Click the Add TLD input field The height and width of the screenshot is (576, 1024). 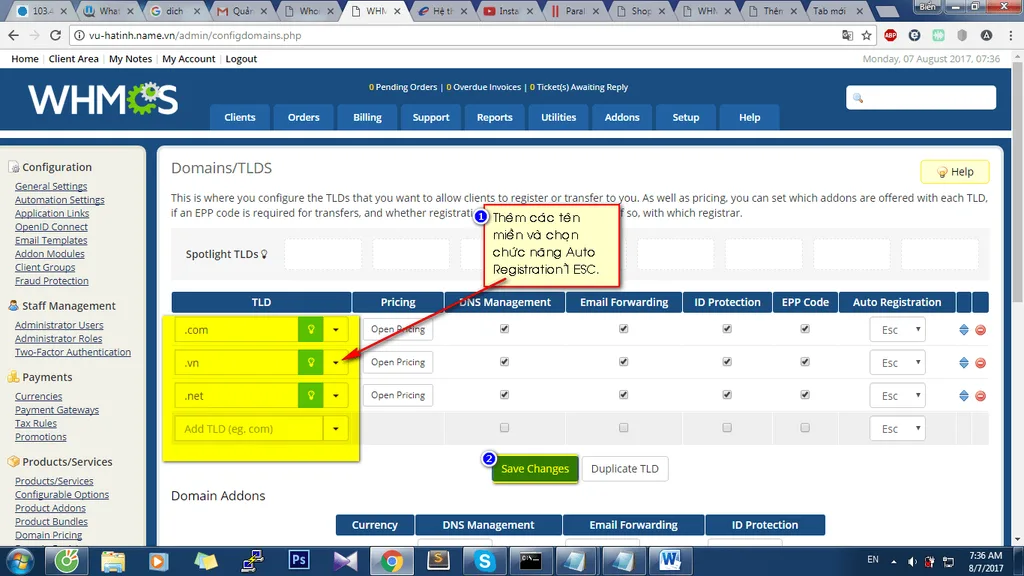[x=249, y=429]
